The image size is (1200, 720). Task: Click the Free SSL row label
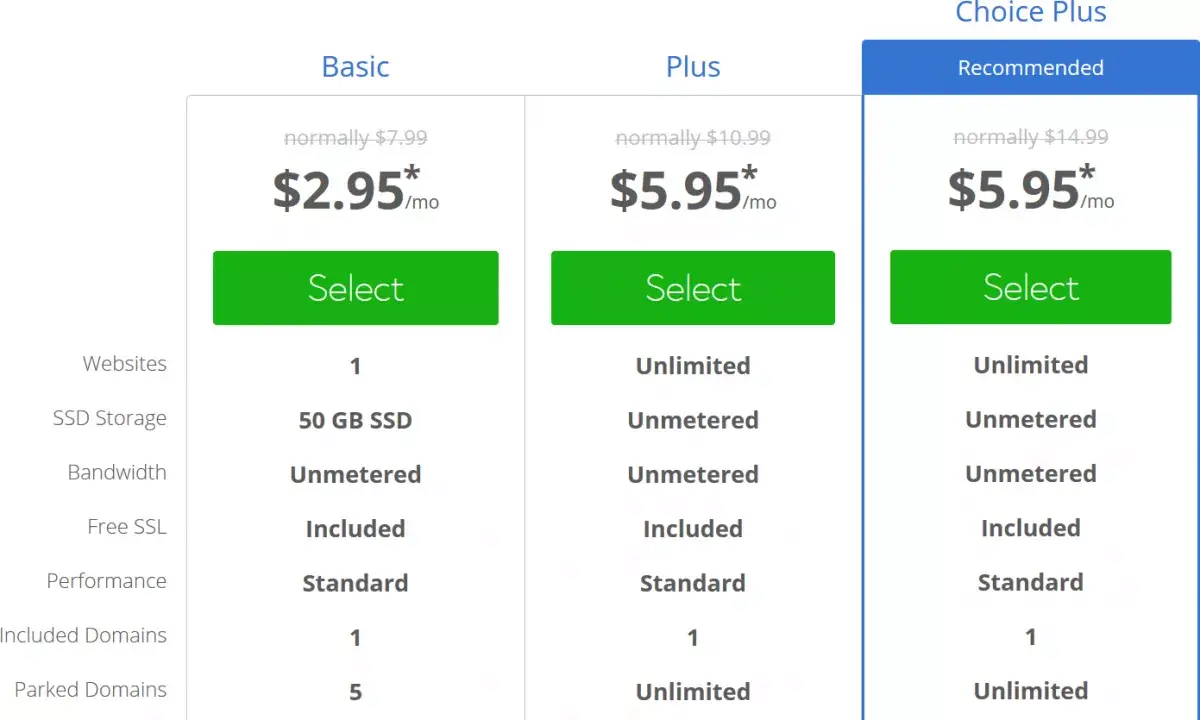127,526
